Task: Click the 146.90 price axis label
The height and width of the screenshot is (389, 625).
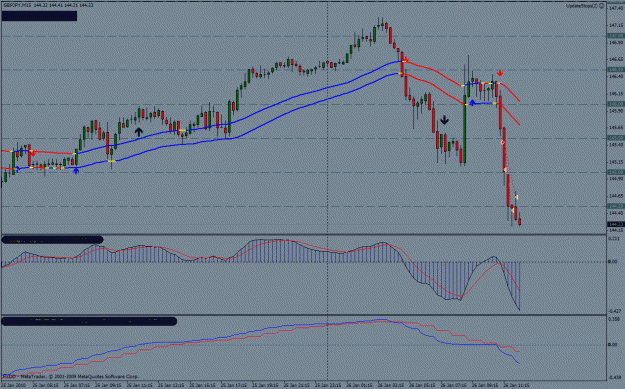Action: (616, 42)
